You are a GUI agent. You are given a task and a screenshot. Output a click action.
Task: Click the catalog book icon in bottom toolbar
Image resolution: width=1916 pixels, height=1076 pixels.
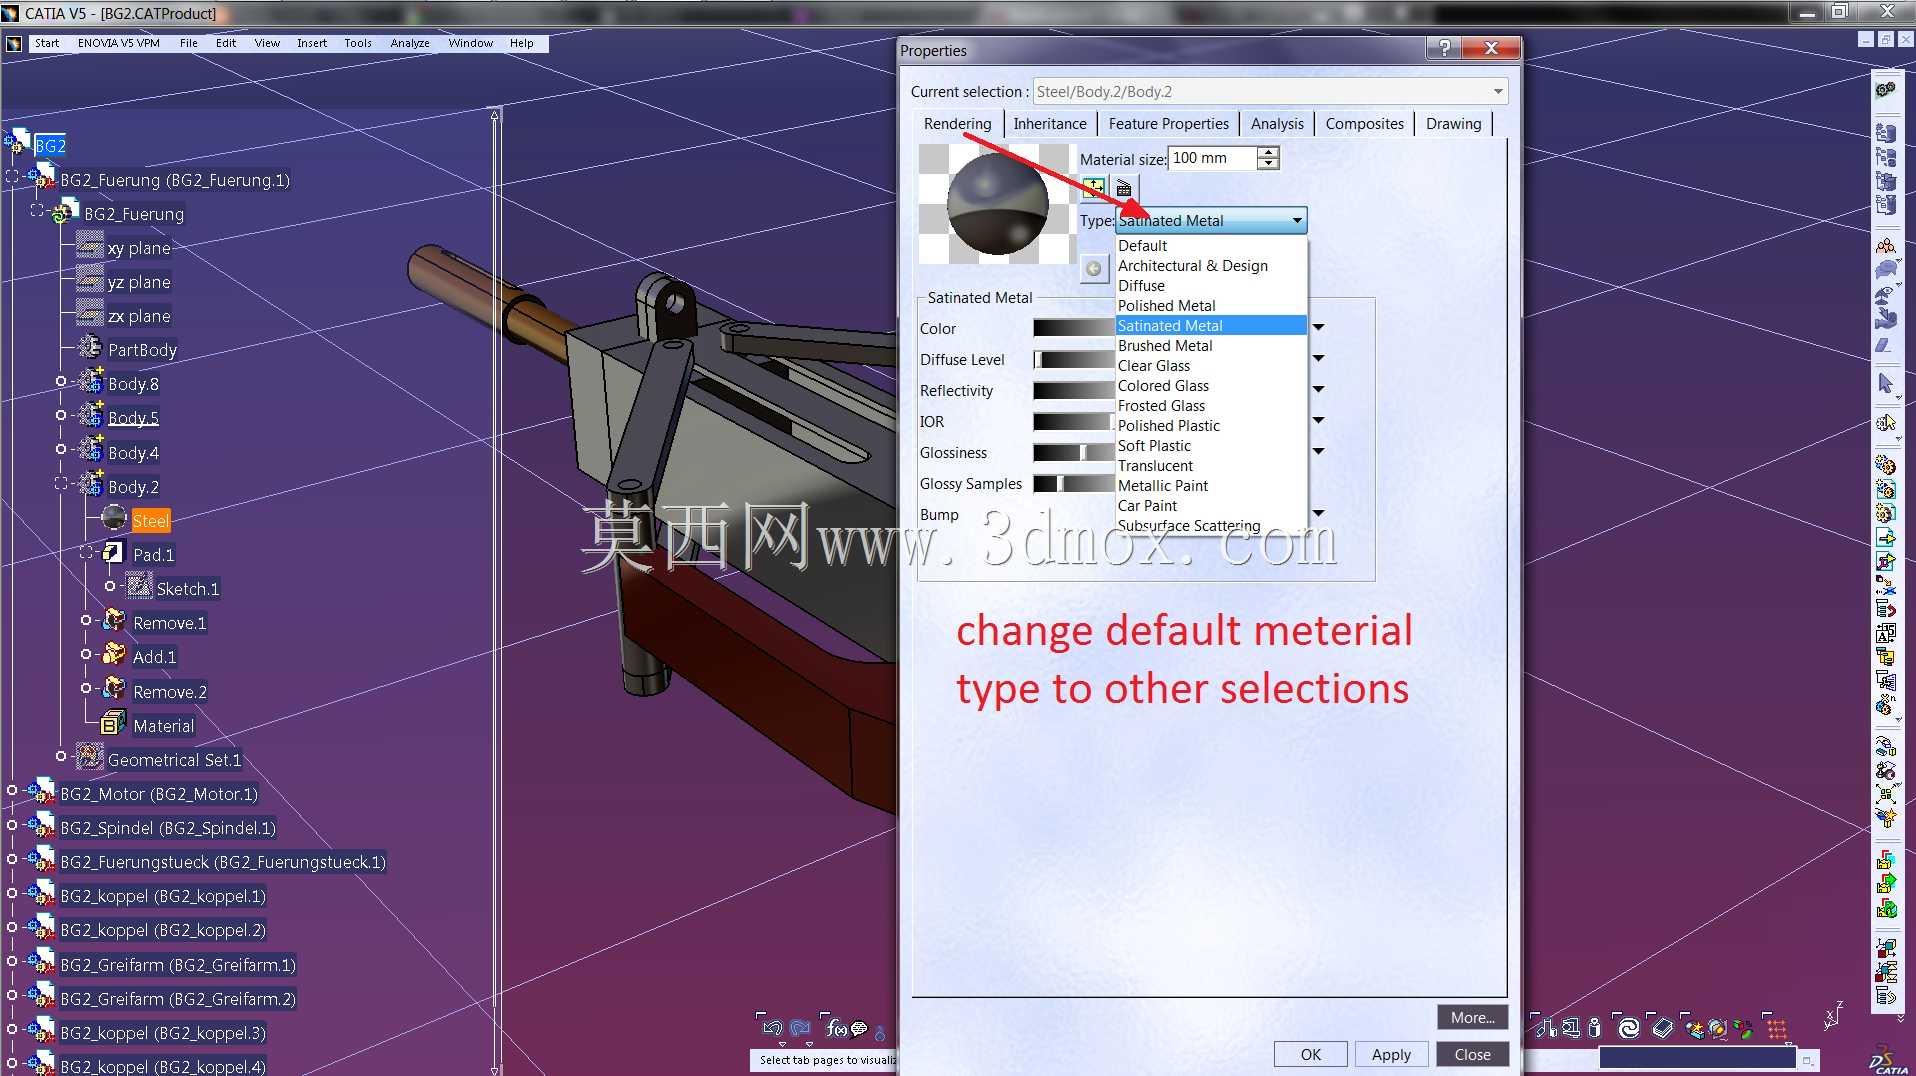1662,1028
